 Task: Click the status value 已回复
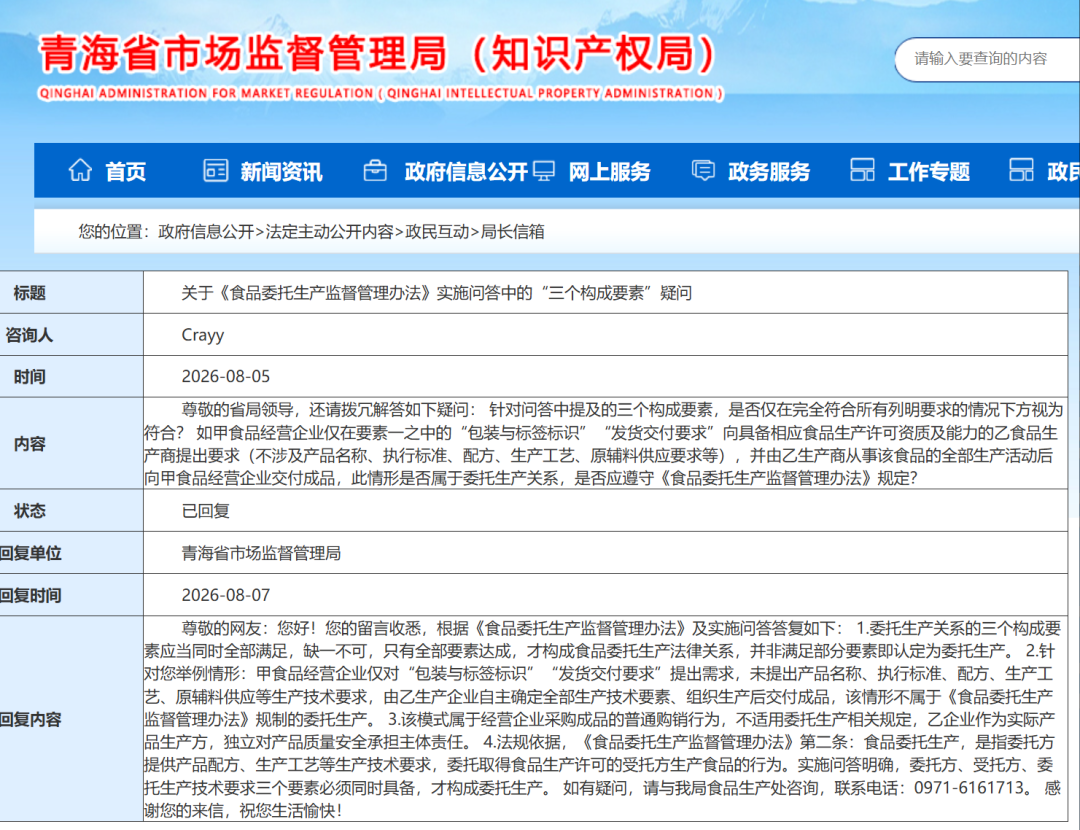205,511
